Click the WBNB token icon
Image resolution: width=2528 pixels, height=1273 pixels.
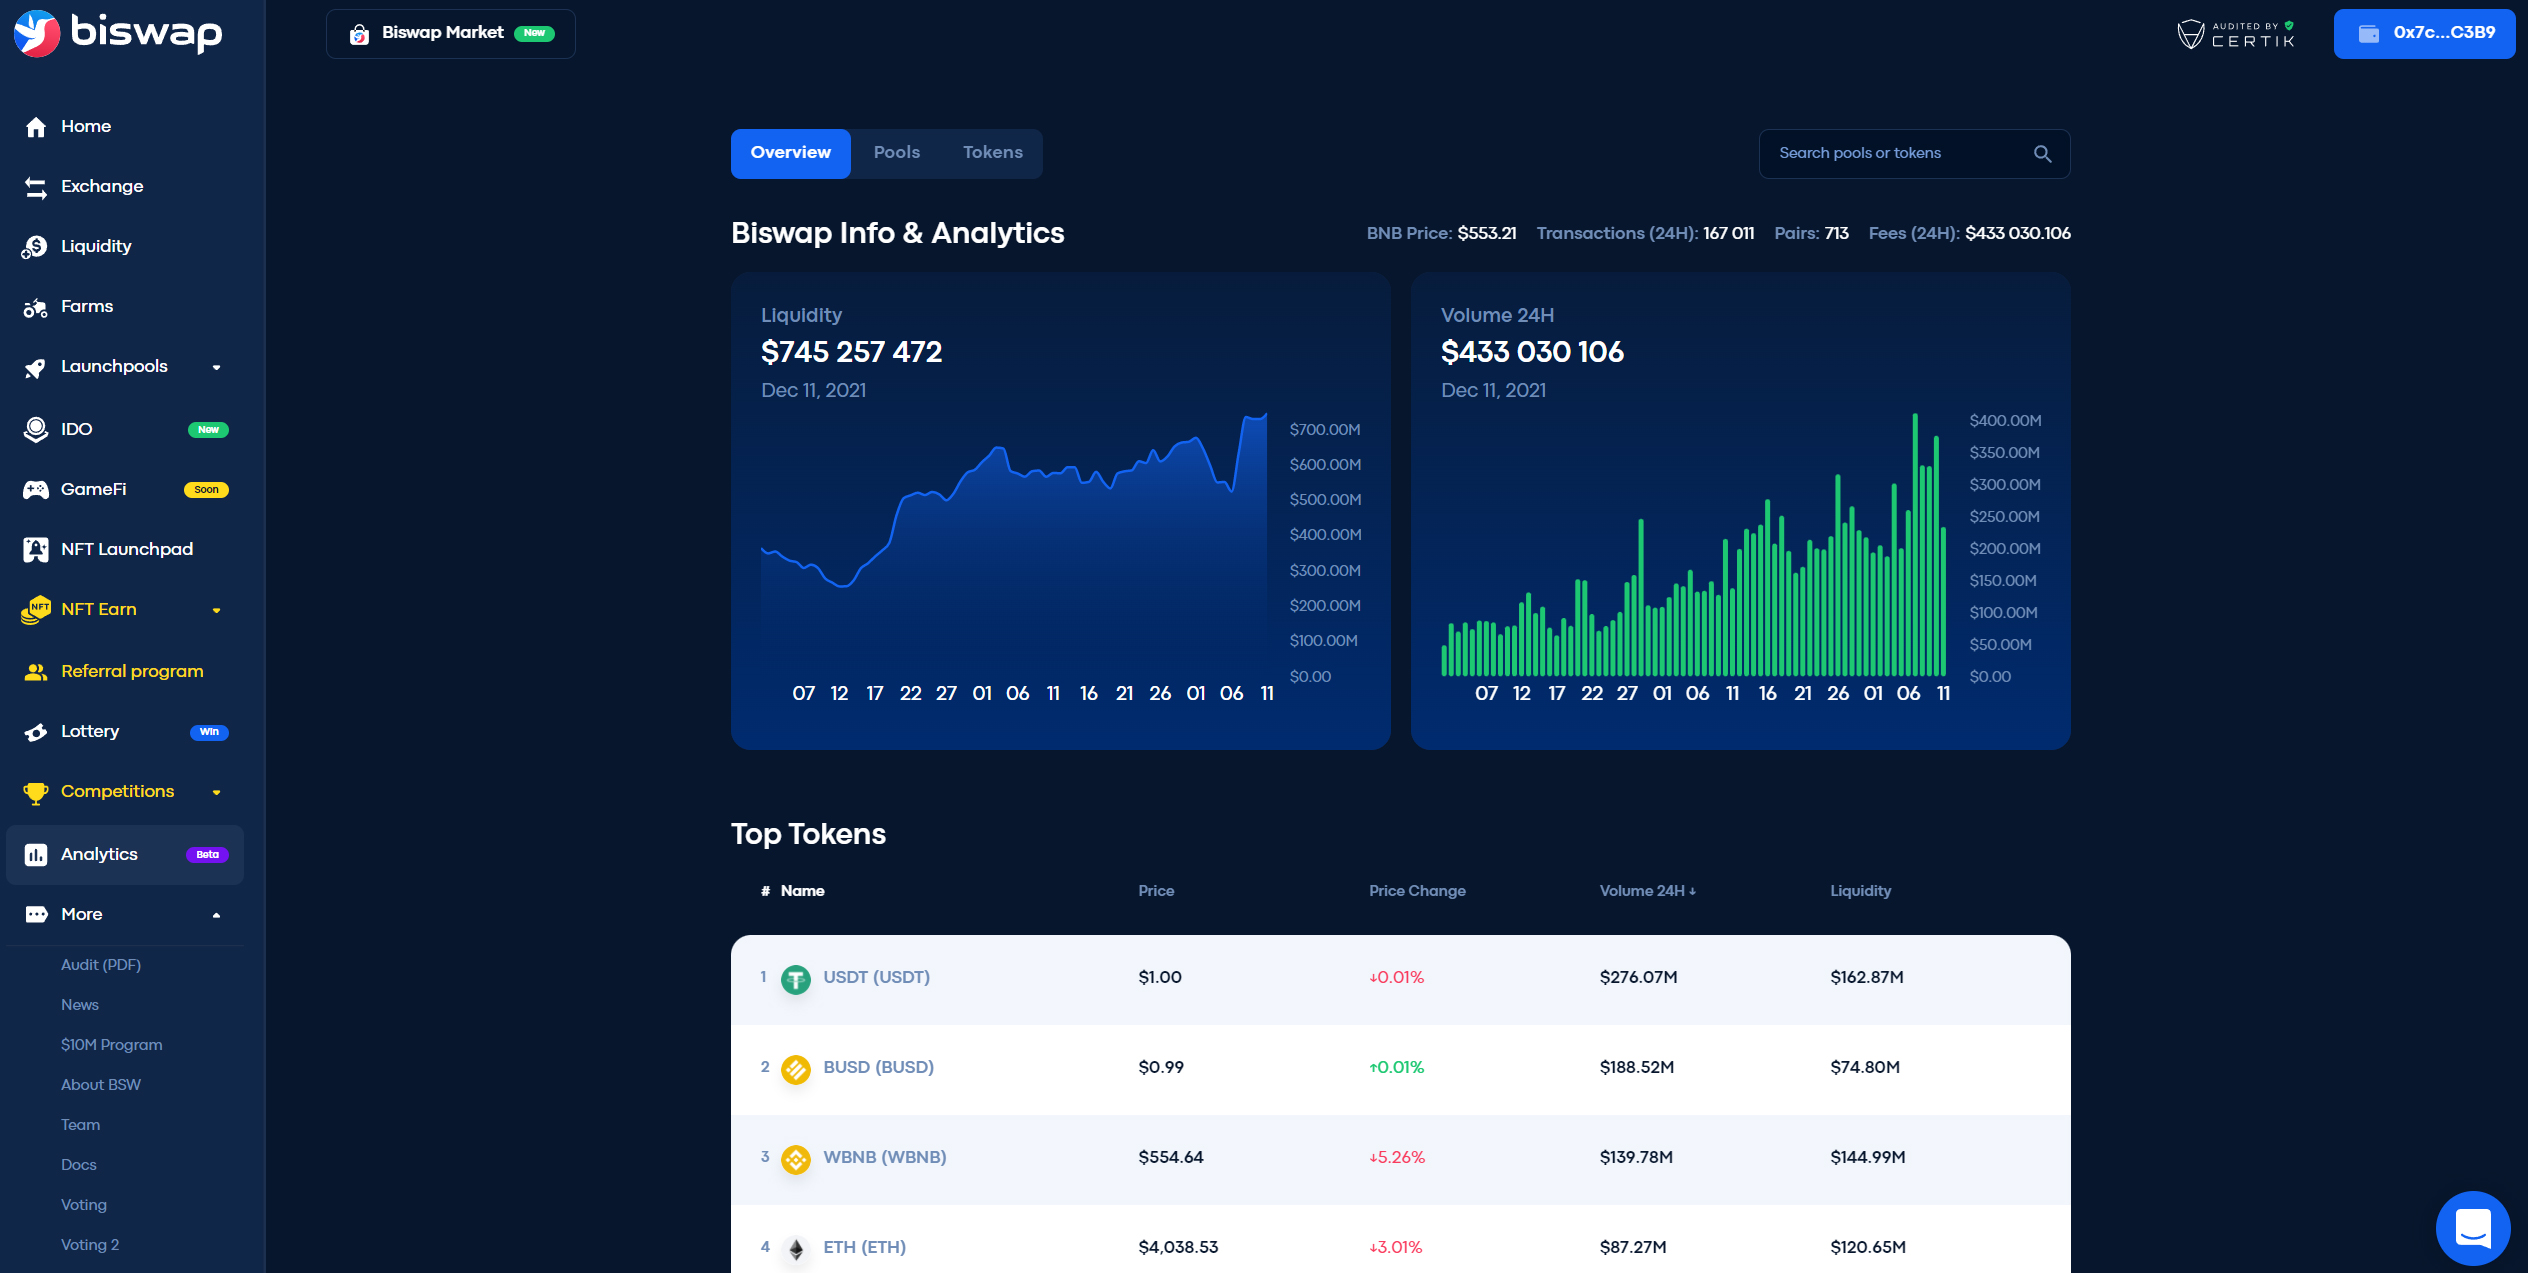(796, 1159)
